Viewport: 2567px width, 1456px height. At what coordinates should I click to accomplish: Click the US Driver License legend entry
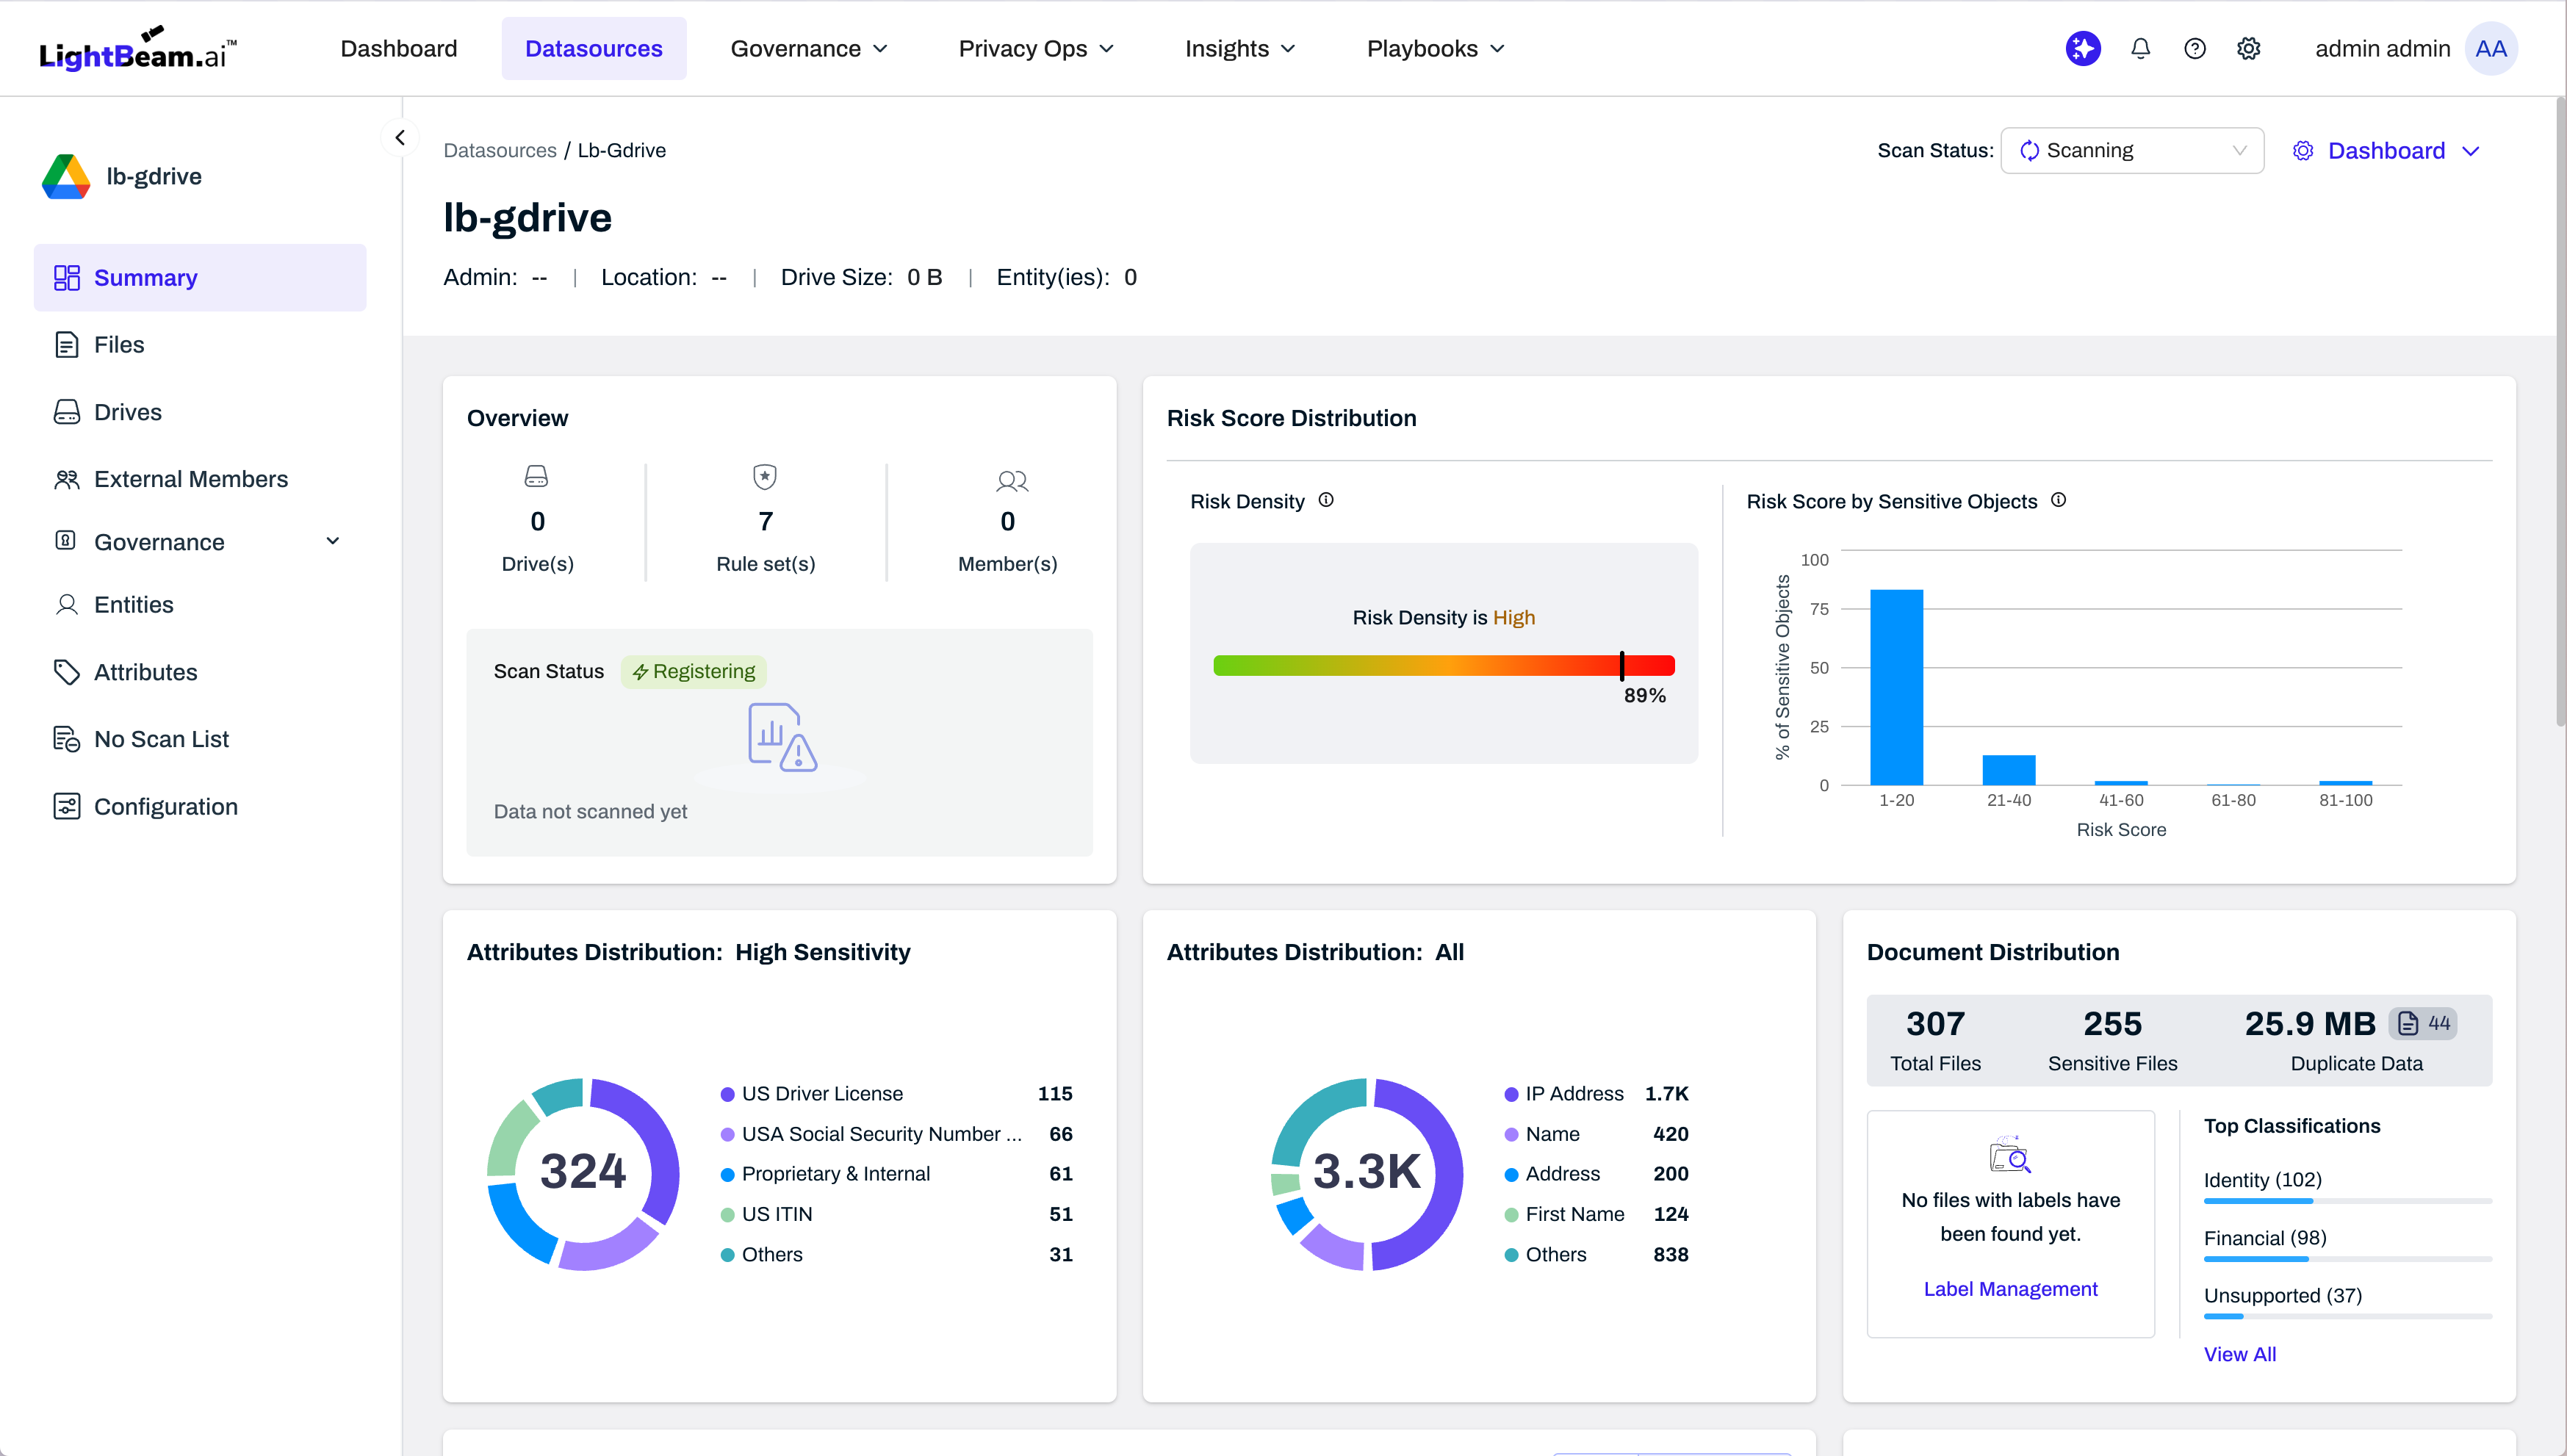pos(896,1094)
